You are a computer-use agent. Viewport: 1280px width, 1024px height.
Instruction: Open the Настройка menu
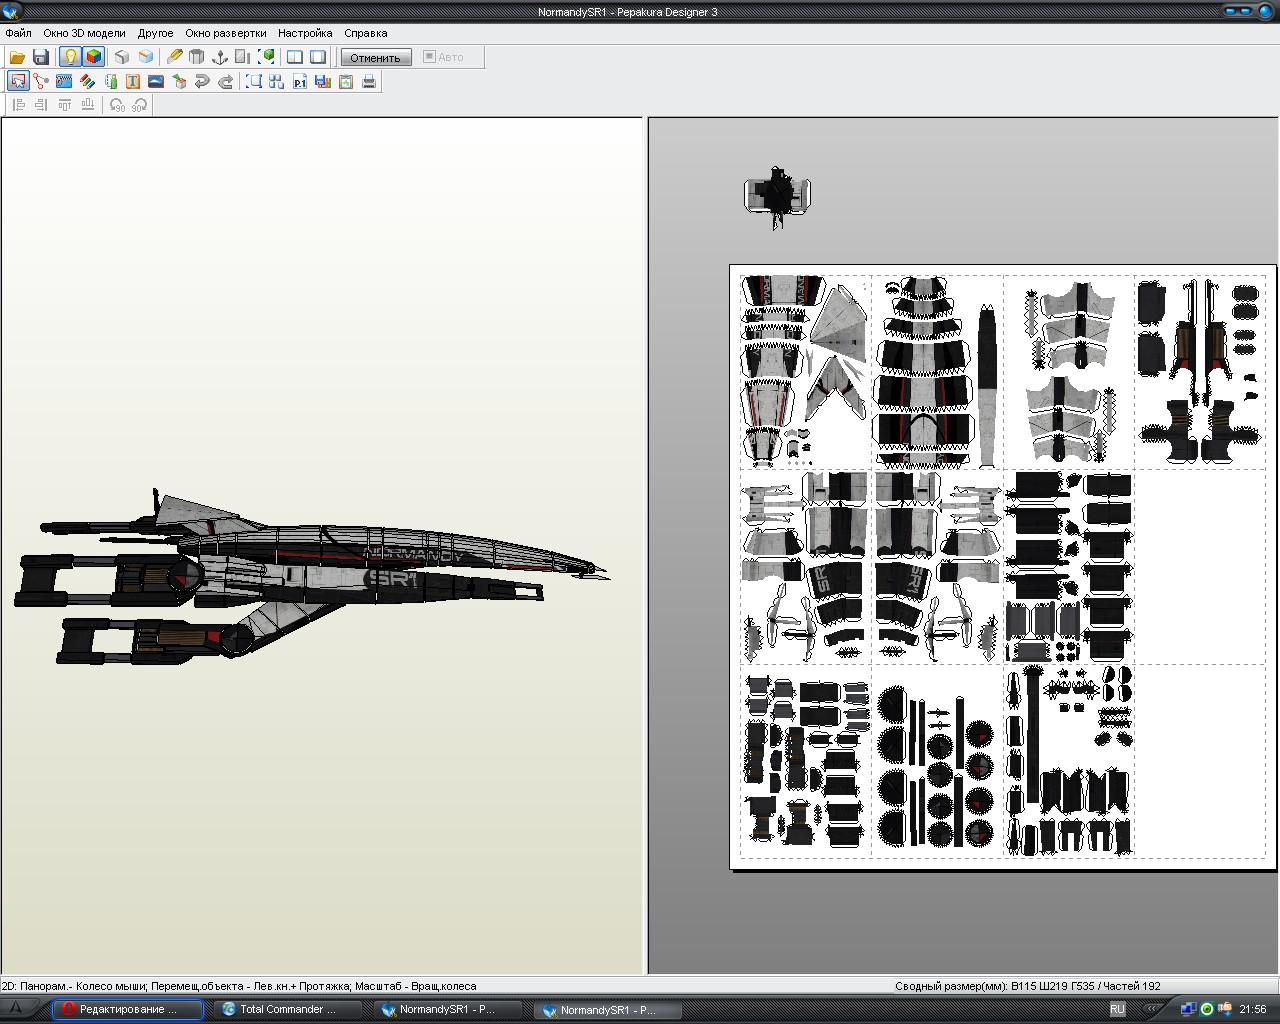click(x=305, y=33)
